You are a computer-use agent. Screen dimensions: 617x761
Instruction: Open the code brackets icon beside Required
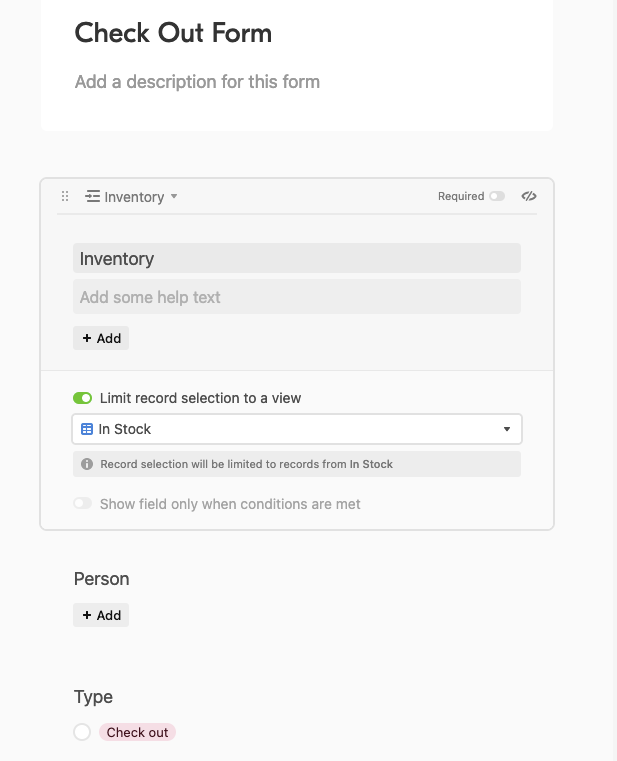coord(529,196)
